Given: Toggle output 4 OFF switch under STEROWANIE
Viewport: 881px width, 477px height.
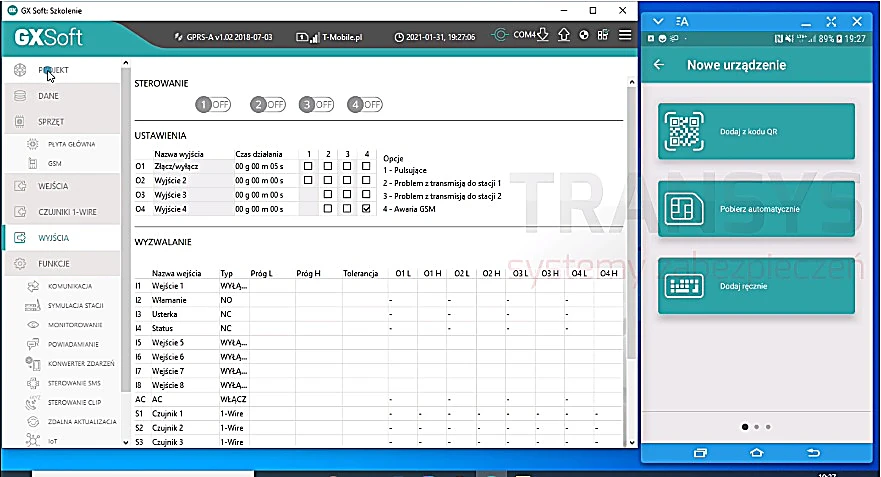Looking at the screenshot, I should (365, 105).
